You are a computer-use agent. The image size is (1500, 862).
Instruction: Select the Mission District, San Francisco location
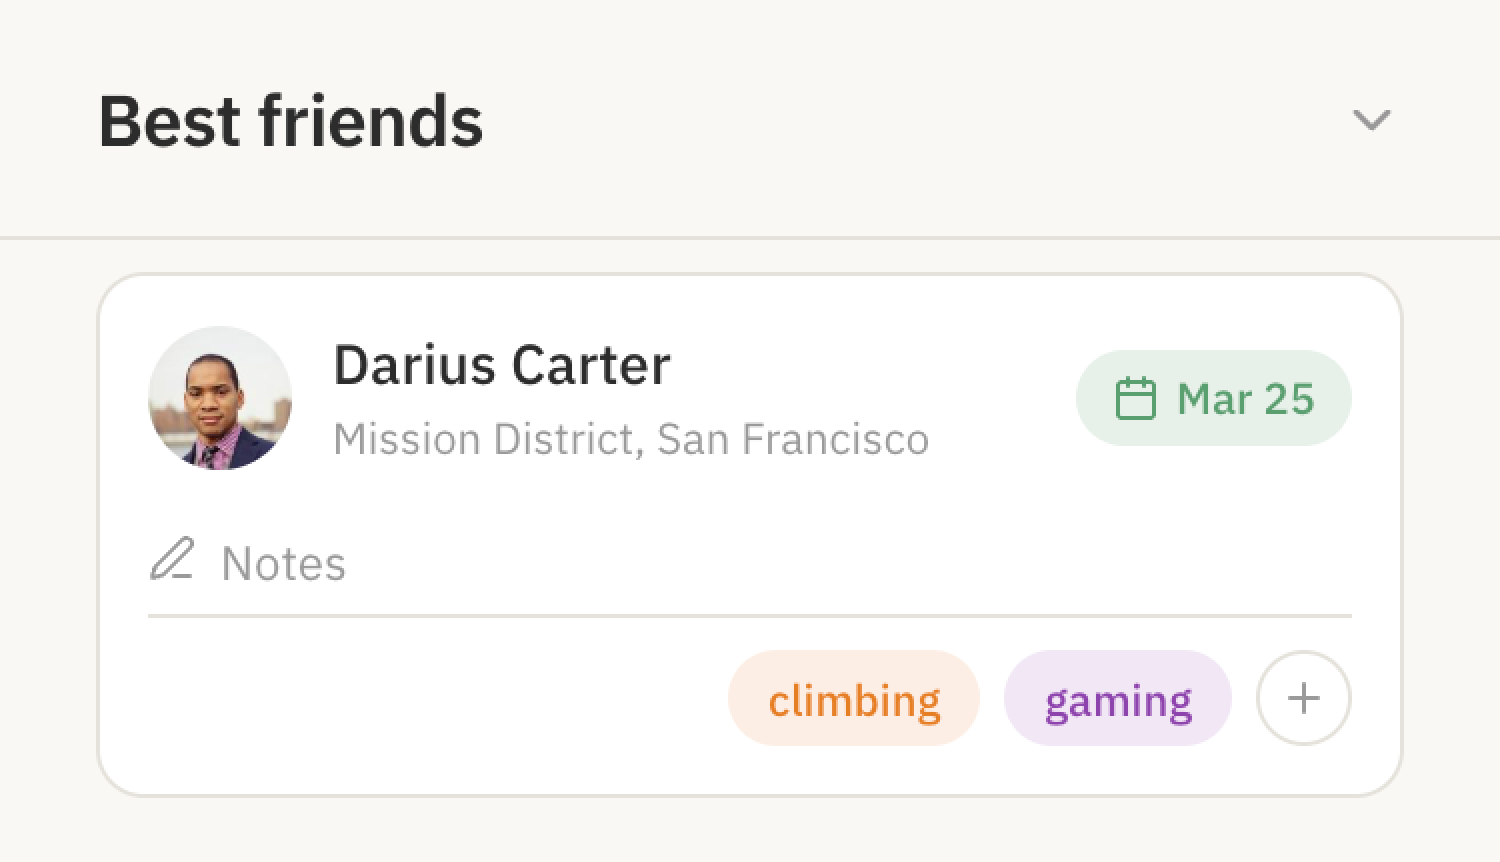pyautogui.click(x=630, y=440)
